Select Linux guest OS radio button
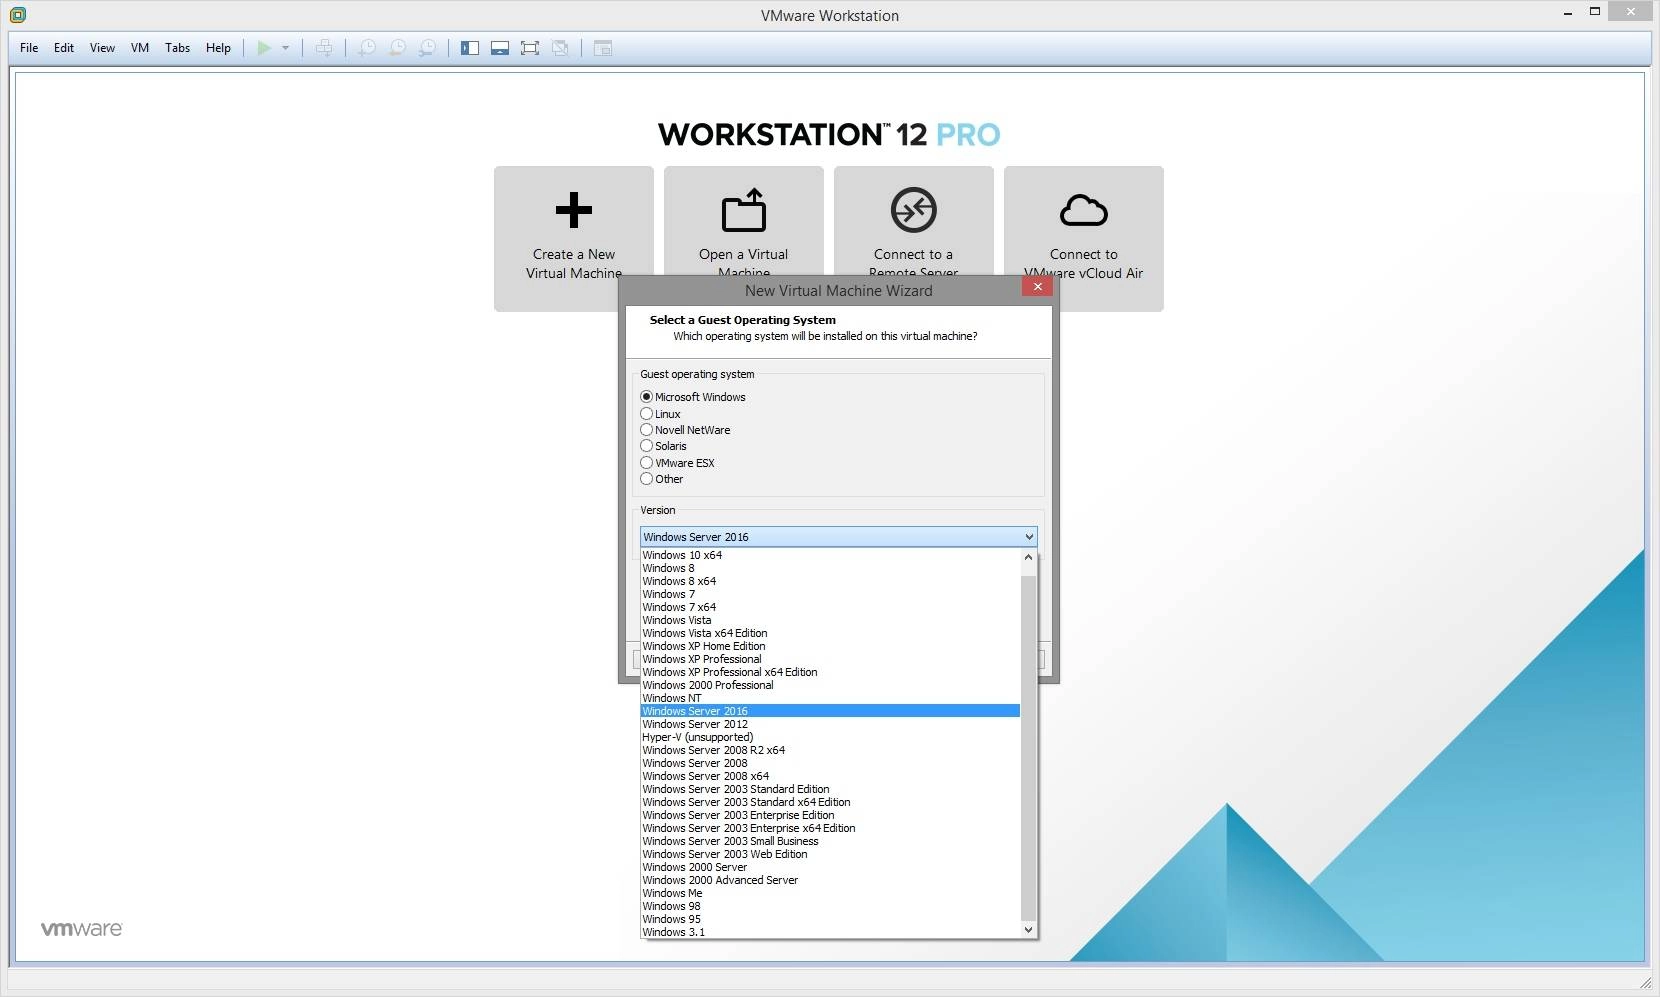The height and width of the screenshot is (997, 1660). tap(646, 413)
